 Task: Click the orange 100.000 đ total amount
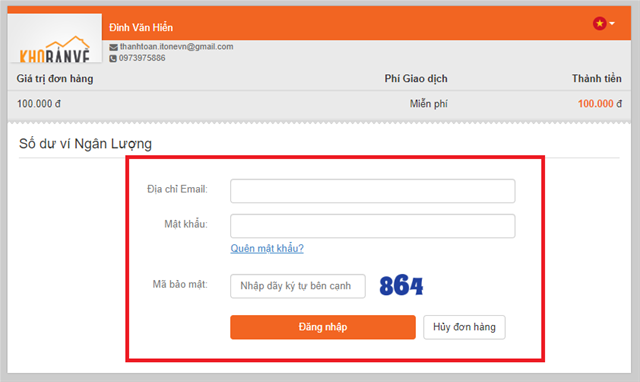(600, 104)
